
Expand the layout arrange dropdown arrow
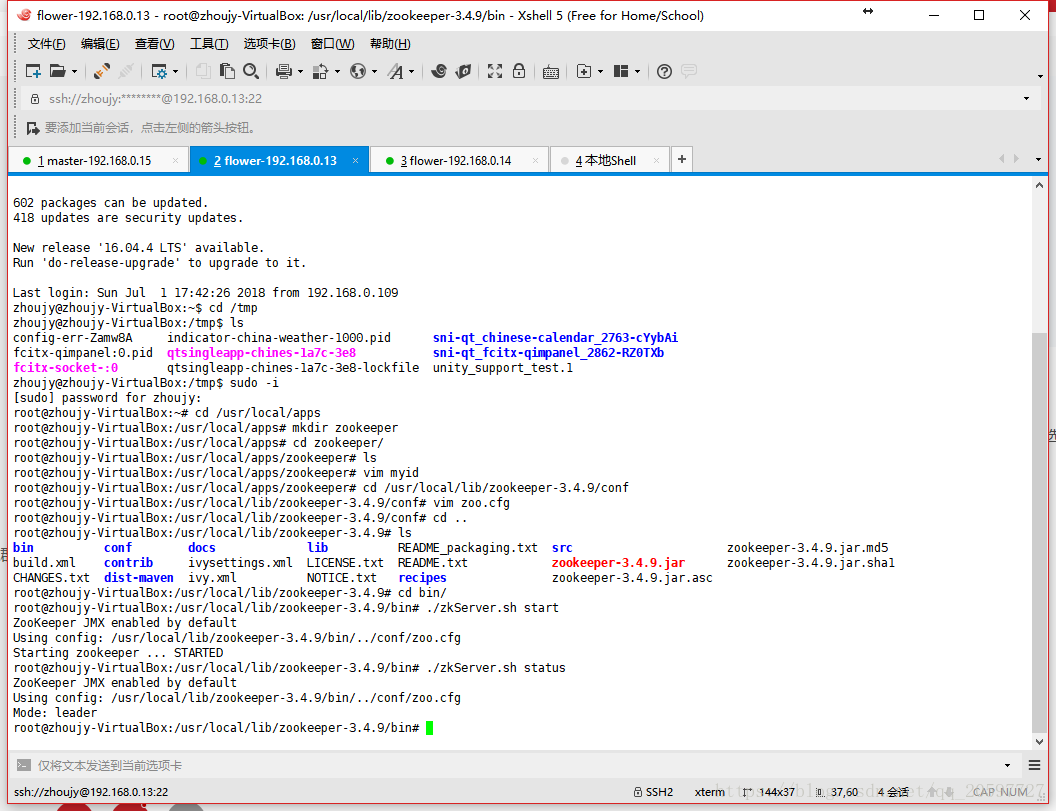coord(637,71)
